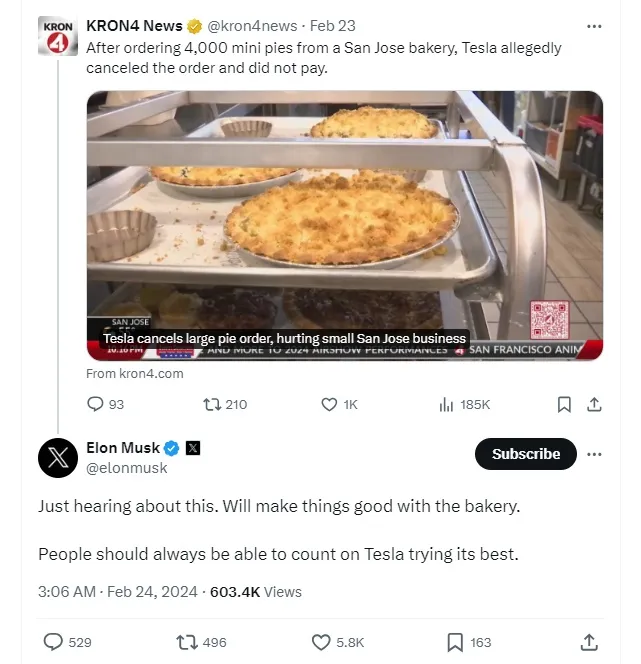This screenshot has height=664, width=641.
Task: Like Elon Musk's bakery reply
Action: (x=321, y=642)
